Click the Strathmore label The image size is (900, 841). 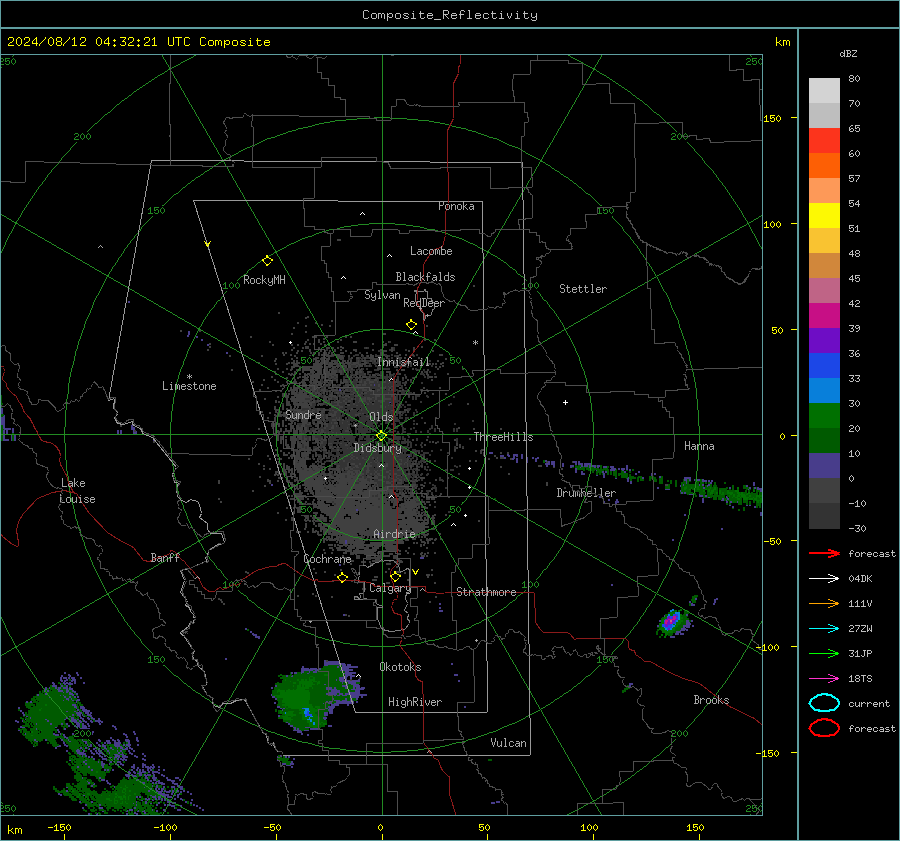pos(486,592)
